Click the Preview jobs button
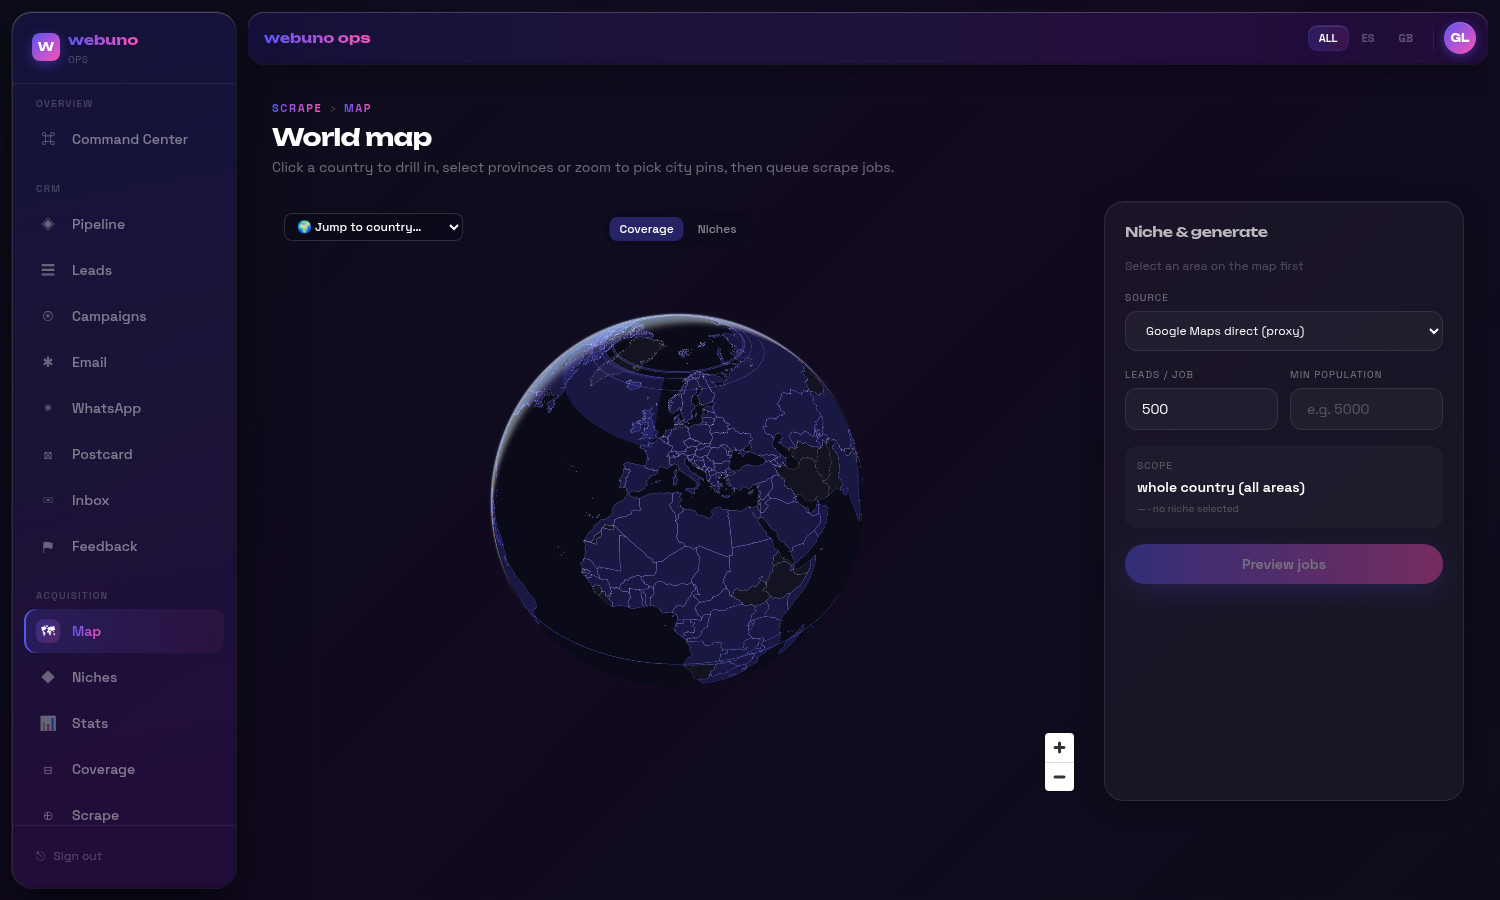Image resolution: width=1500 pixels, height=900 pixels. click(x=1284, y=564)
